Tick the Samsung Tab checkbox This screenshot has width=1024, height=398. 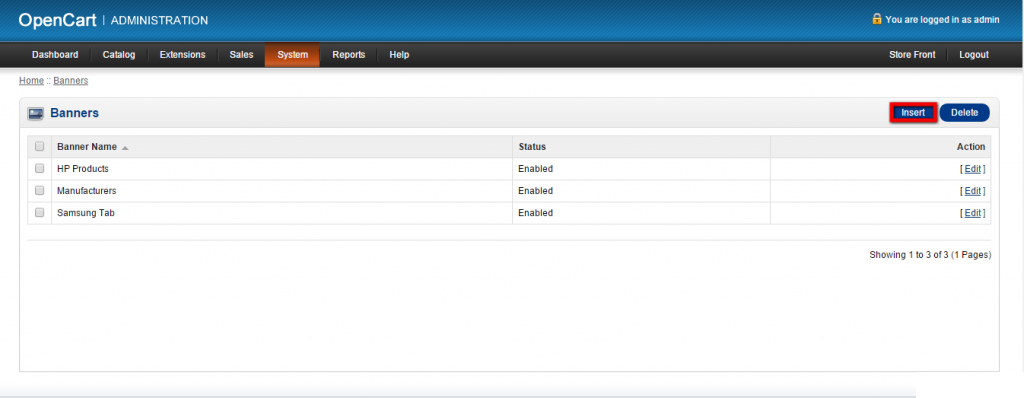click(x=39, y=212)
